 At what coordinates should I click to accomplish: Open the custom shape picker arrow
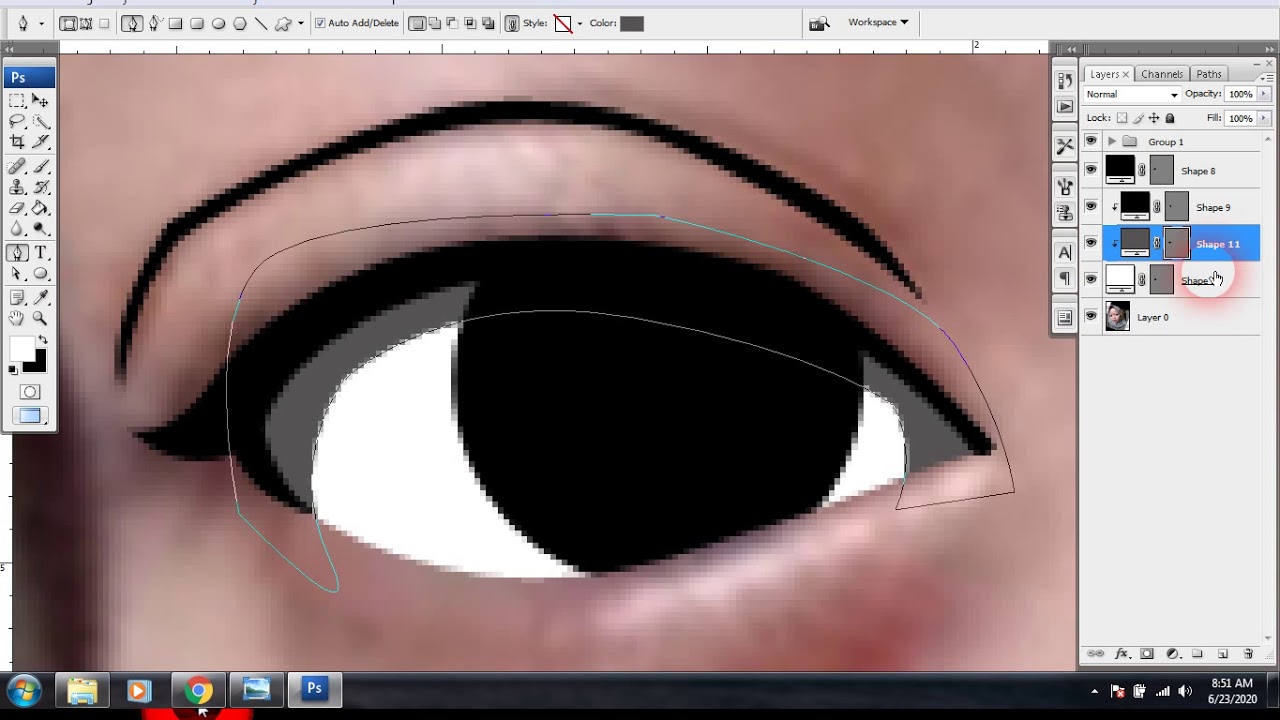pos(301,23)
